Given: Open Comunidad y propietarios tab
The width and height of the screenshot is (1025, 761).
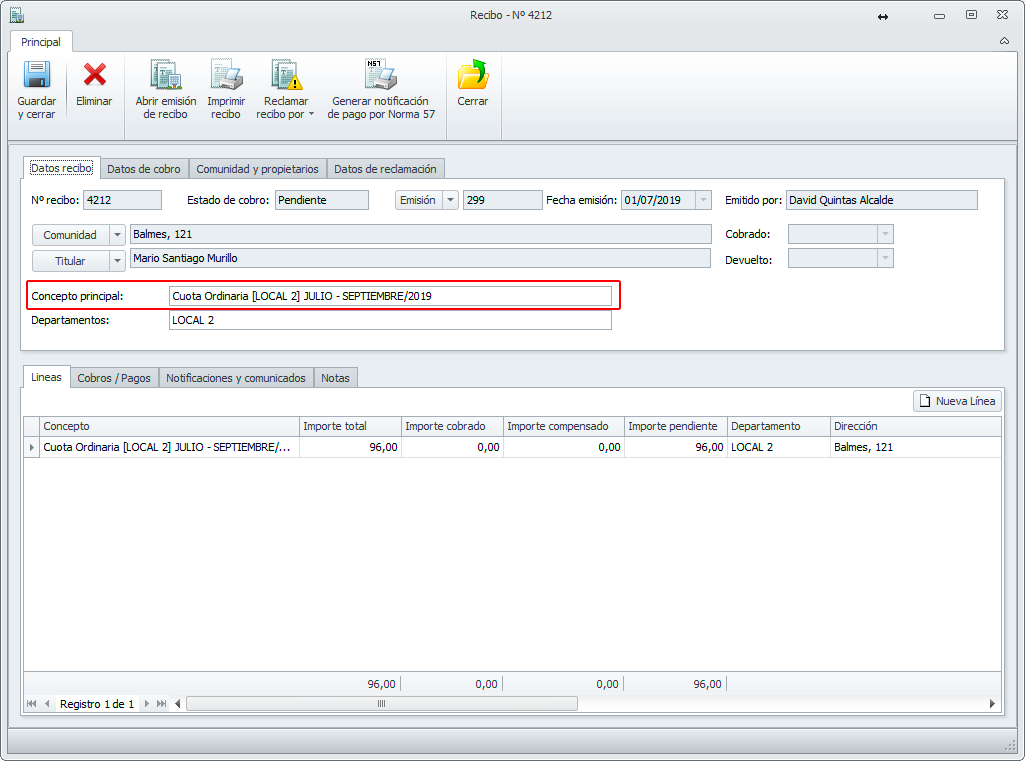Looking at the screenshot, I should tap(258, 169).
